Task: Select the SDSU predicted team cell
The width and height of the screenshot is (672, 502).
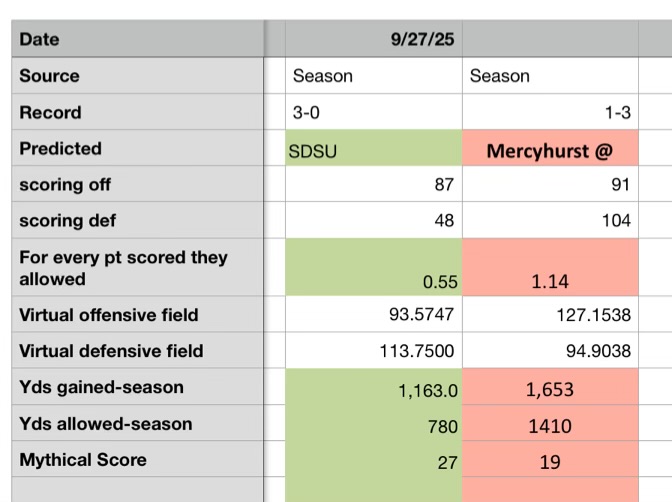Action: click(x=375, y=151)
